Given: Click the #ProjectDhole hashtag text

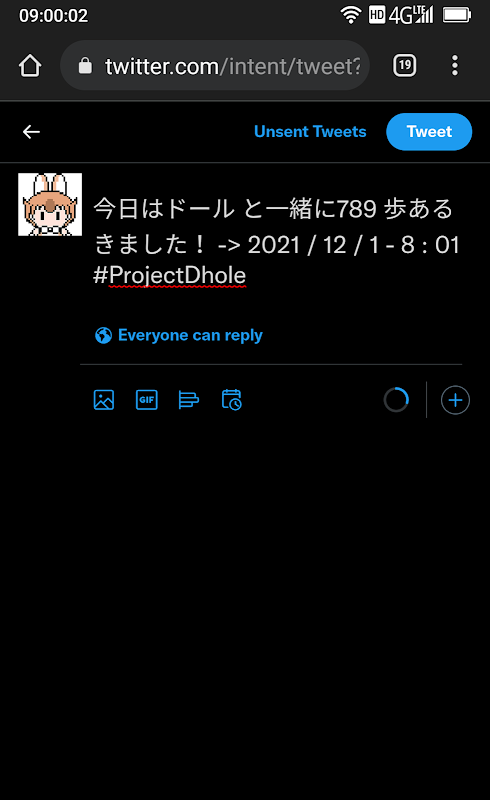Looking at the screenshot, I should (170, 276).
